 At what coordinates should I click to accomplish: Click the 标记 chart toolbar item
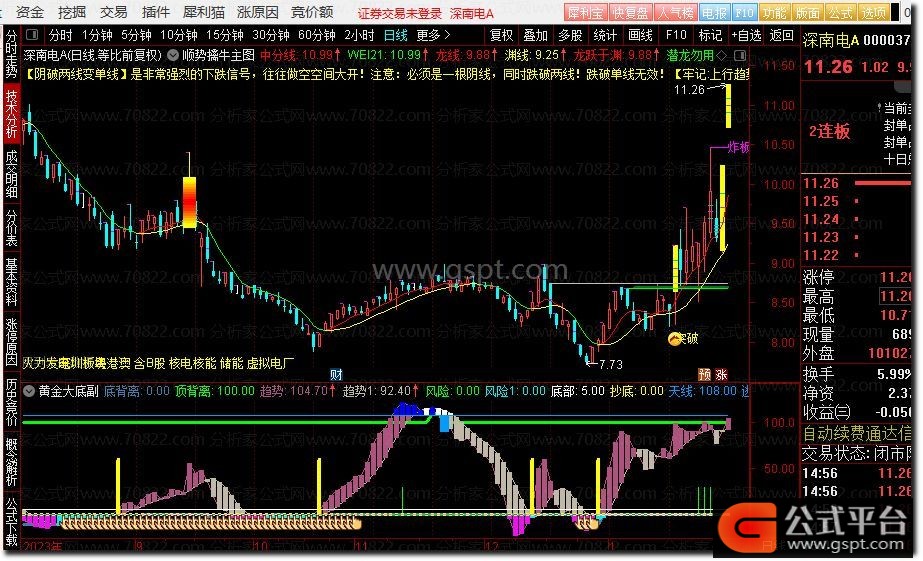710,35
